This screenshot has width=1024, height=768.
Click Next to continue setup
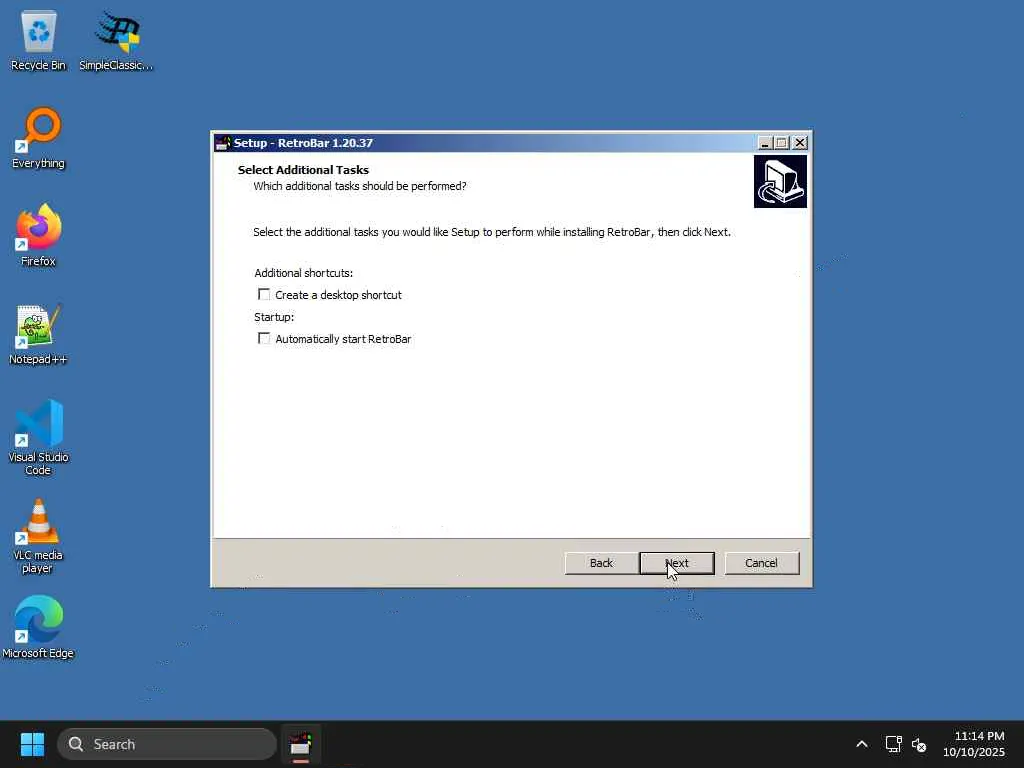click(x=677, y=563)
